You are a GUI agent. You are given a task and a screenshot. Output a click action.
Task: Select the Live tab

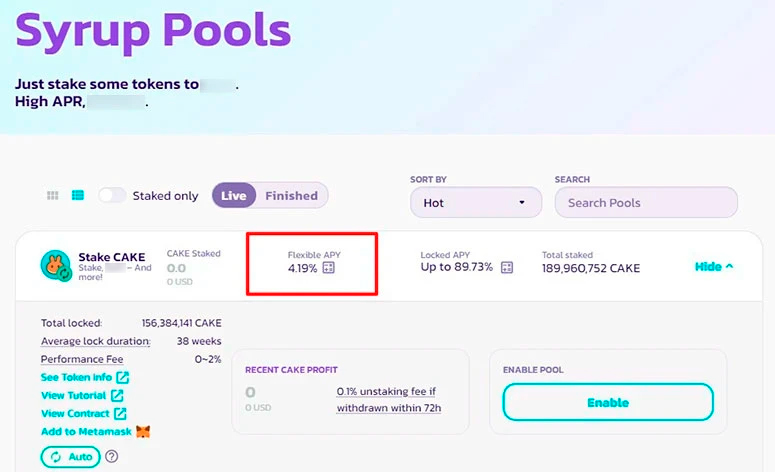234,196
